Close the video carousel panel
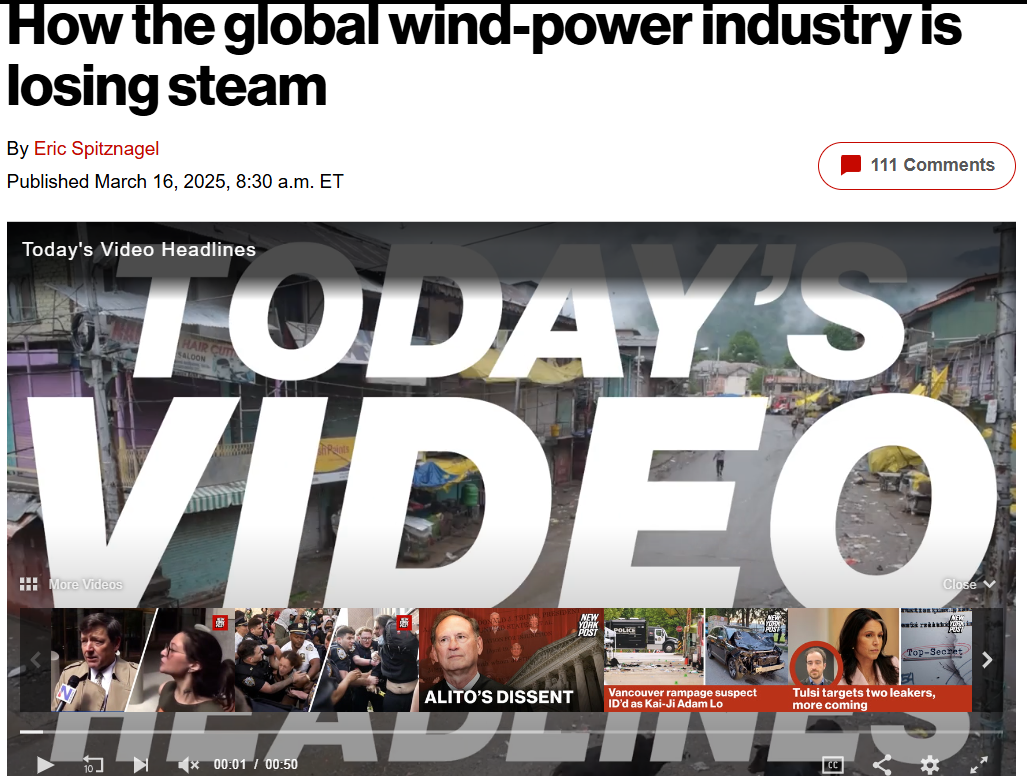Image resolution: width=1027 pixels, height=776 pixels. click(x=969, y=584)
